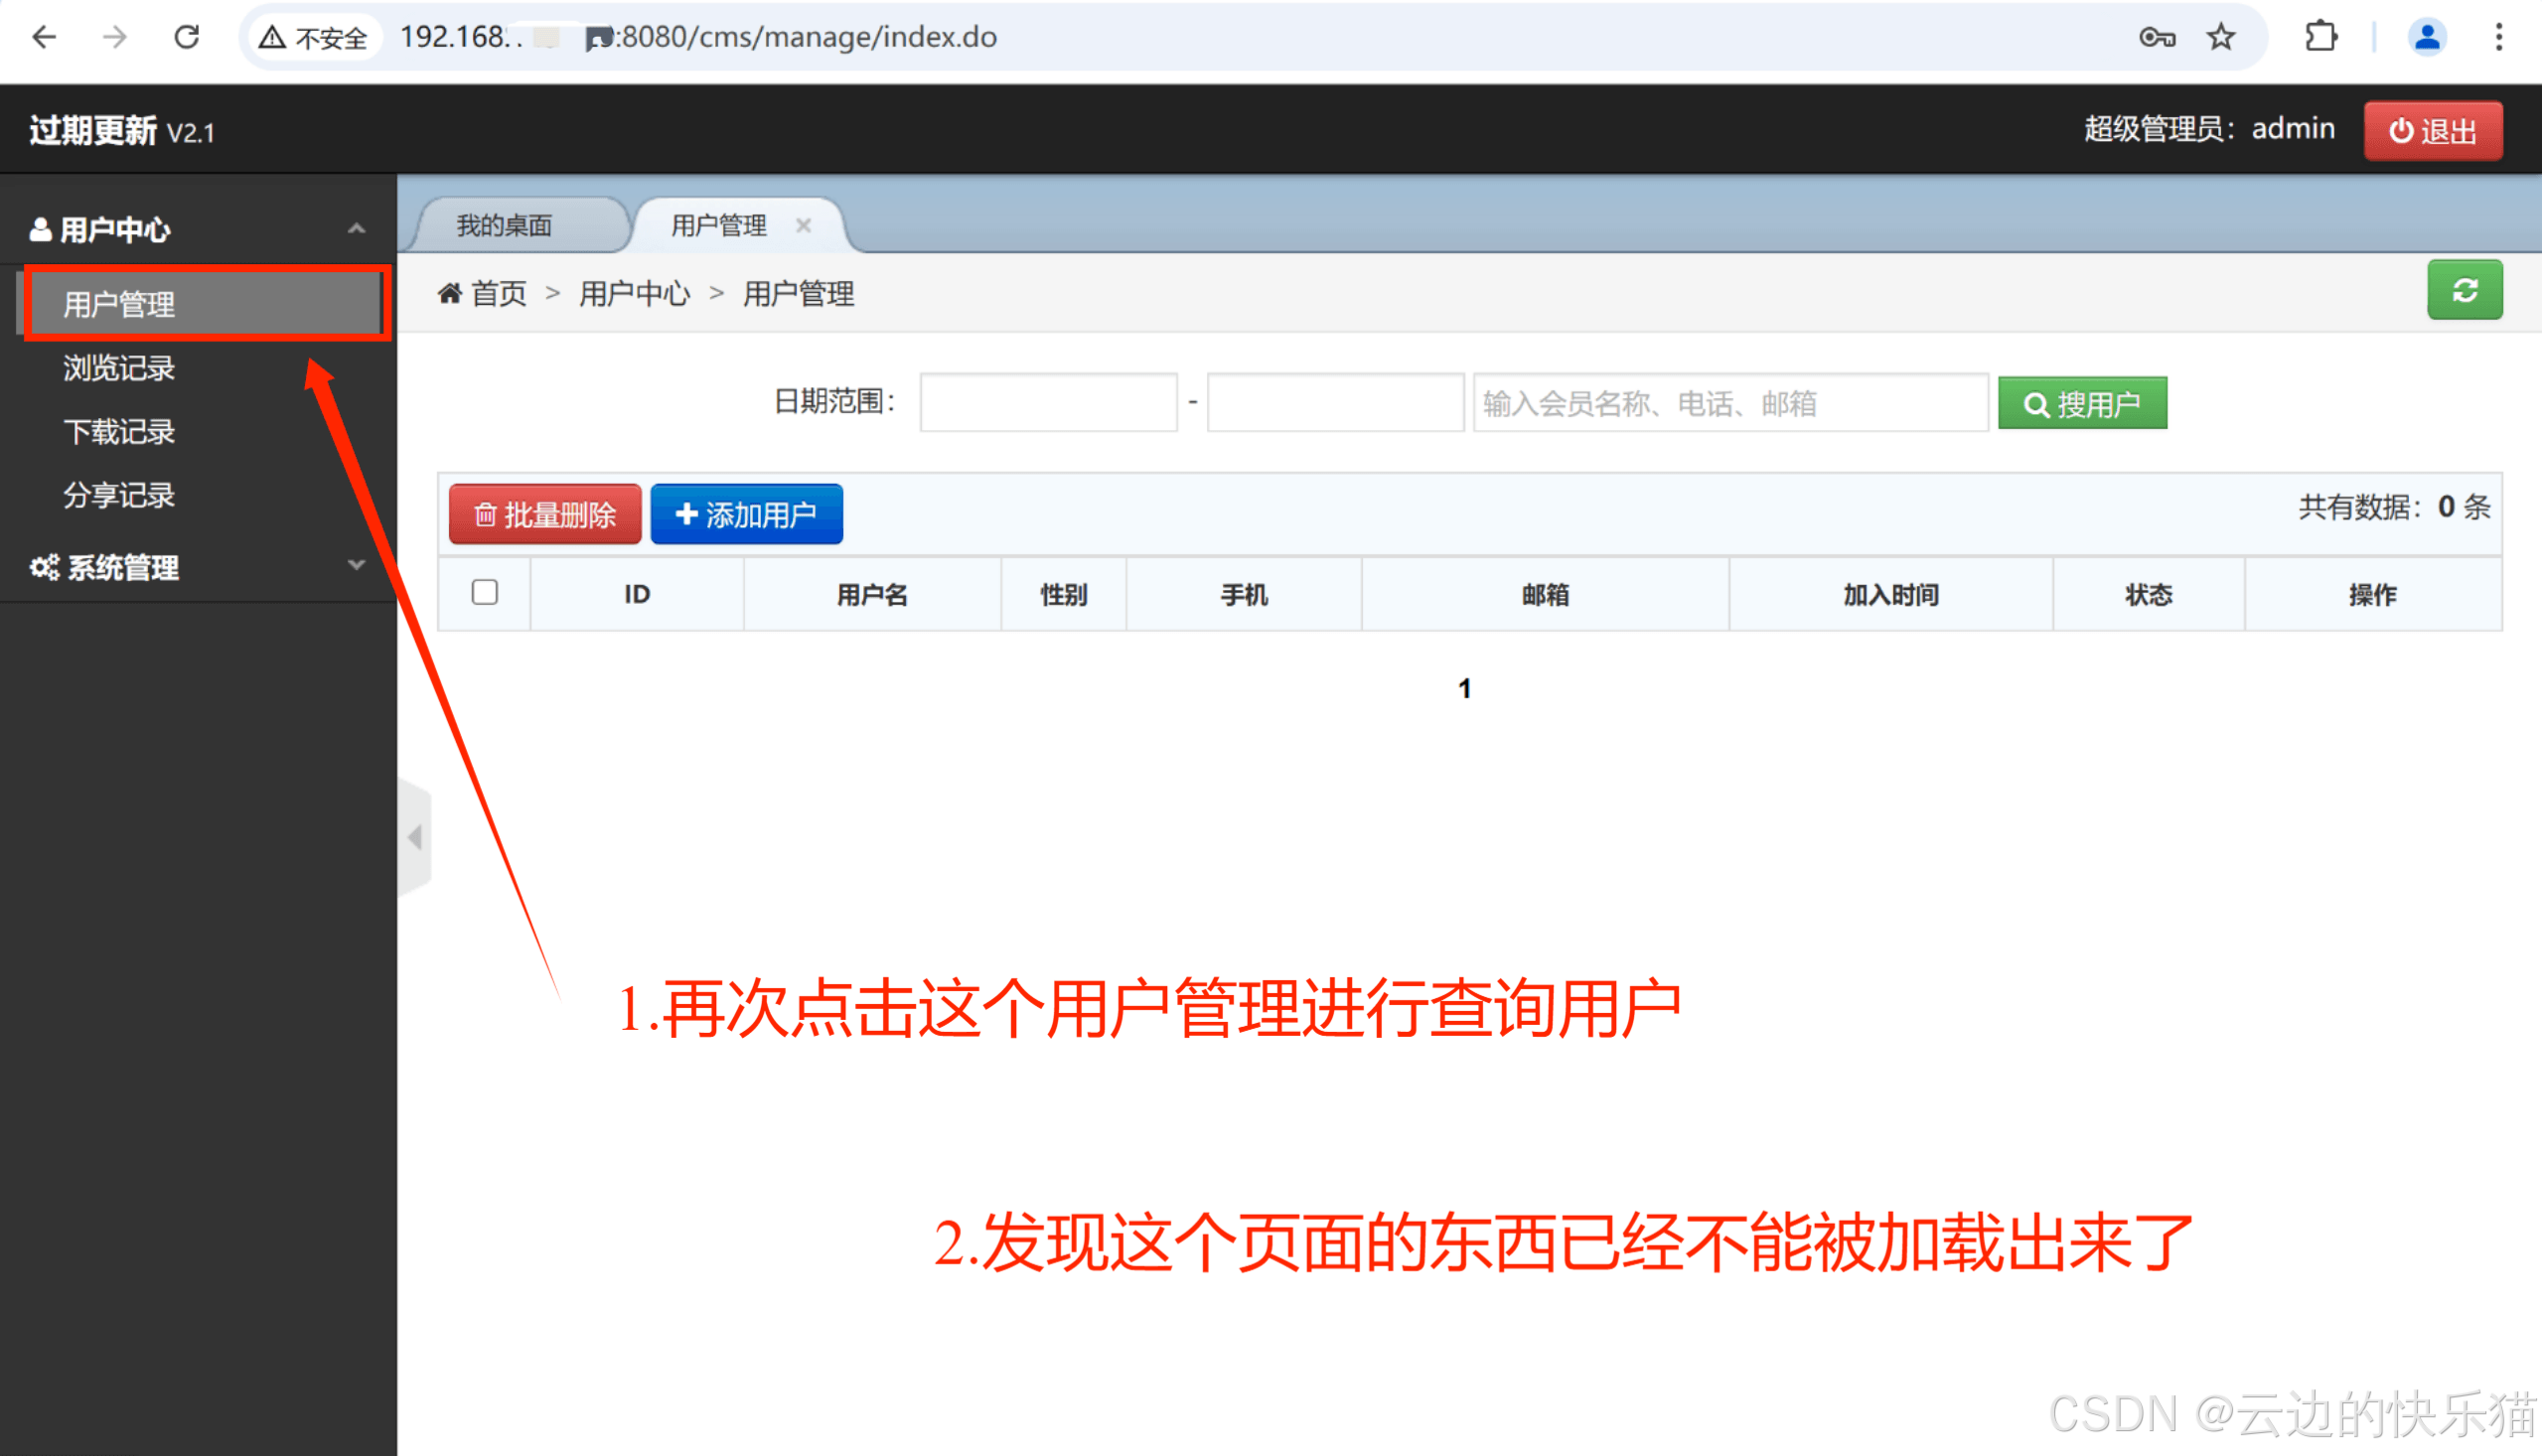Reload the page with browser refresh icon

(x=187, y=37)
